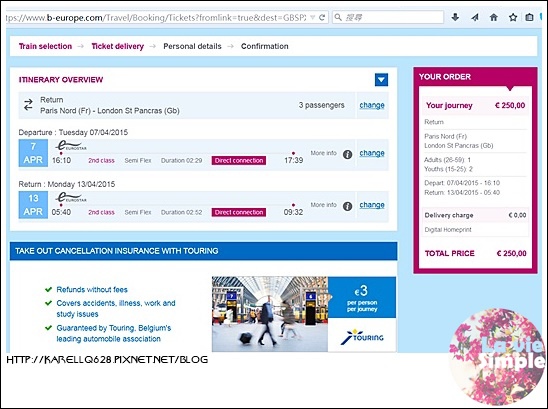Open the browser home page icon
This screenshot has width=548, height=409.
coord(493,17)
